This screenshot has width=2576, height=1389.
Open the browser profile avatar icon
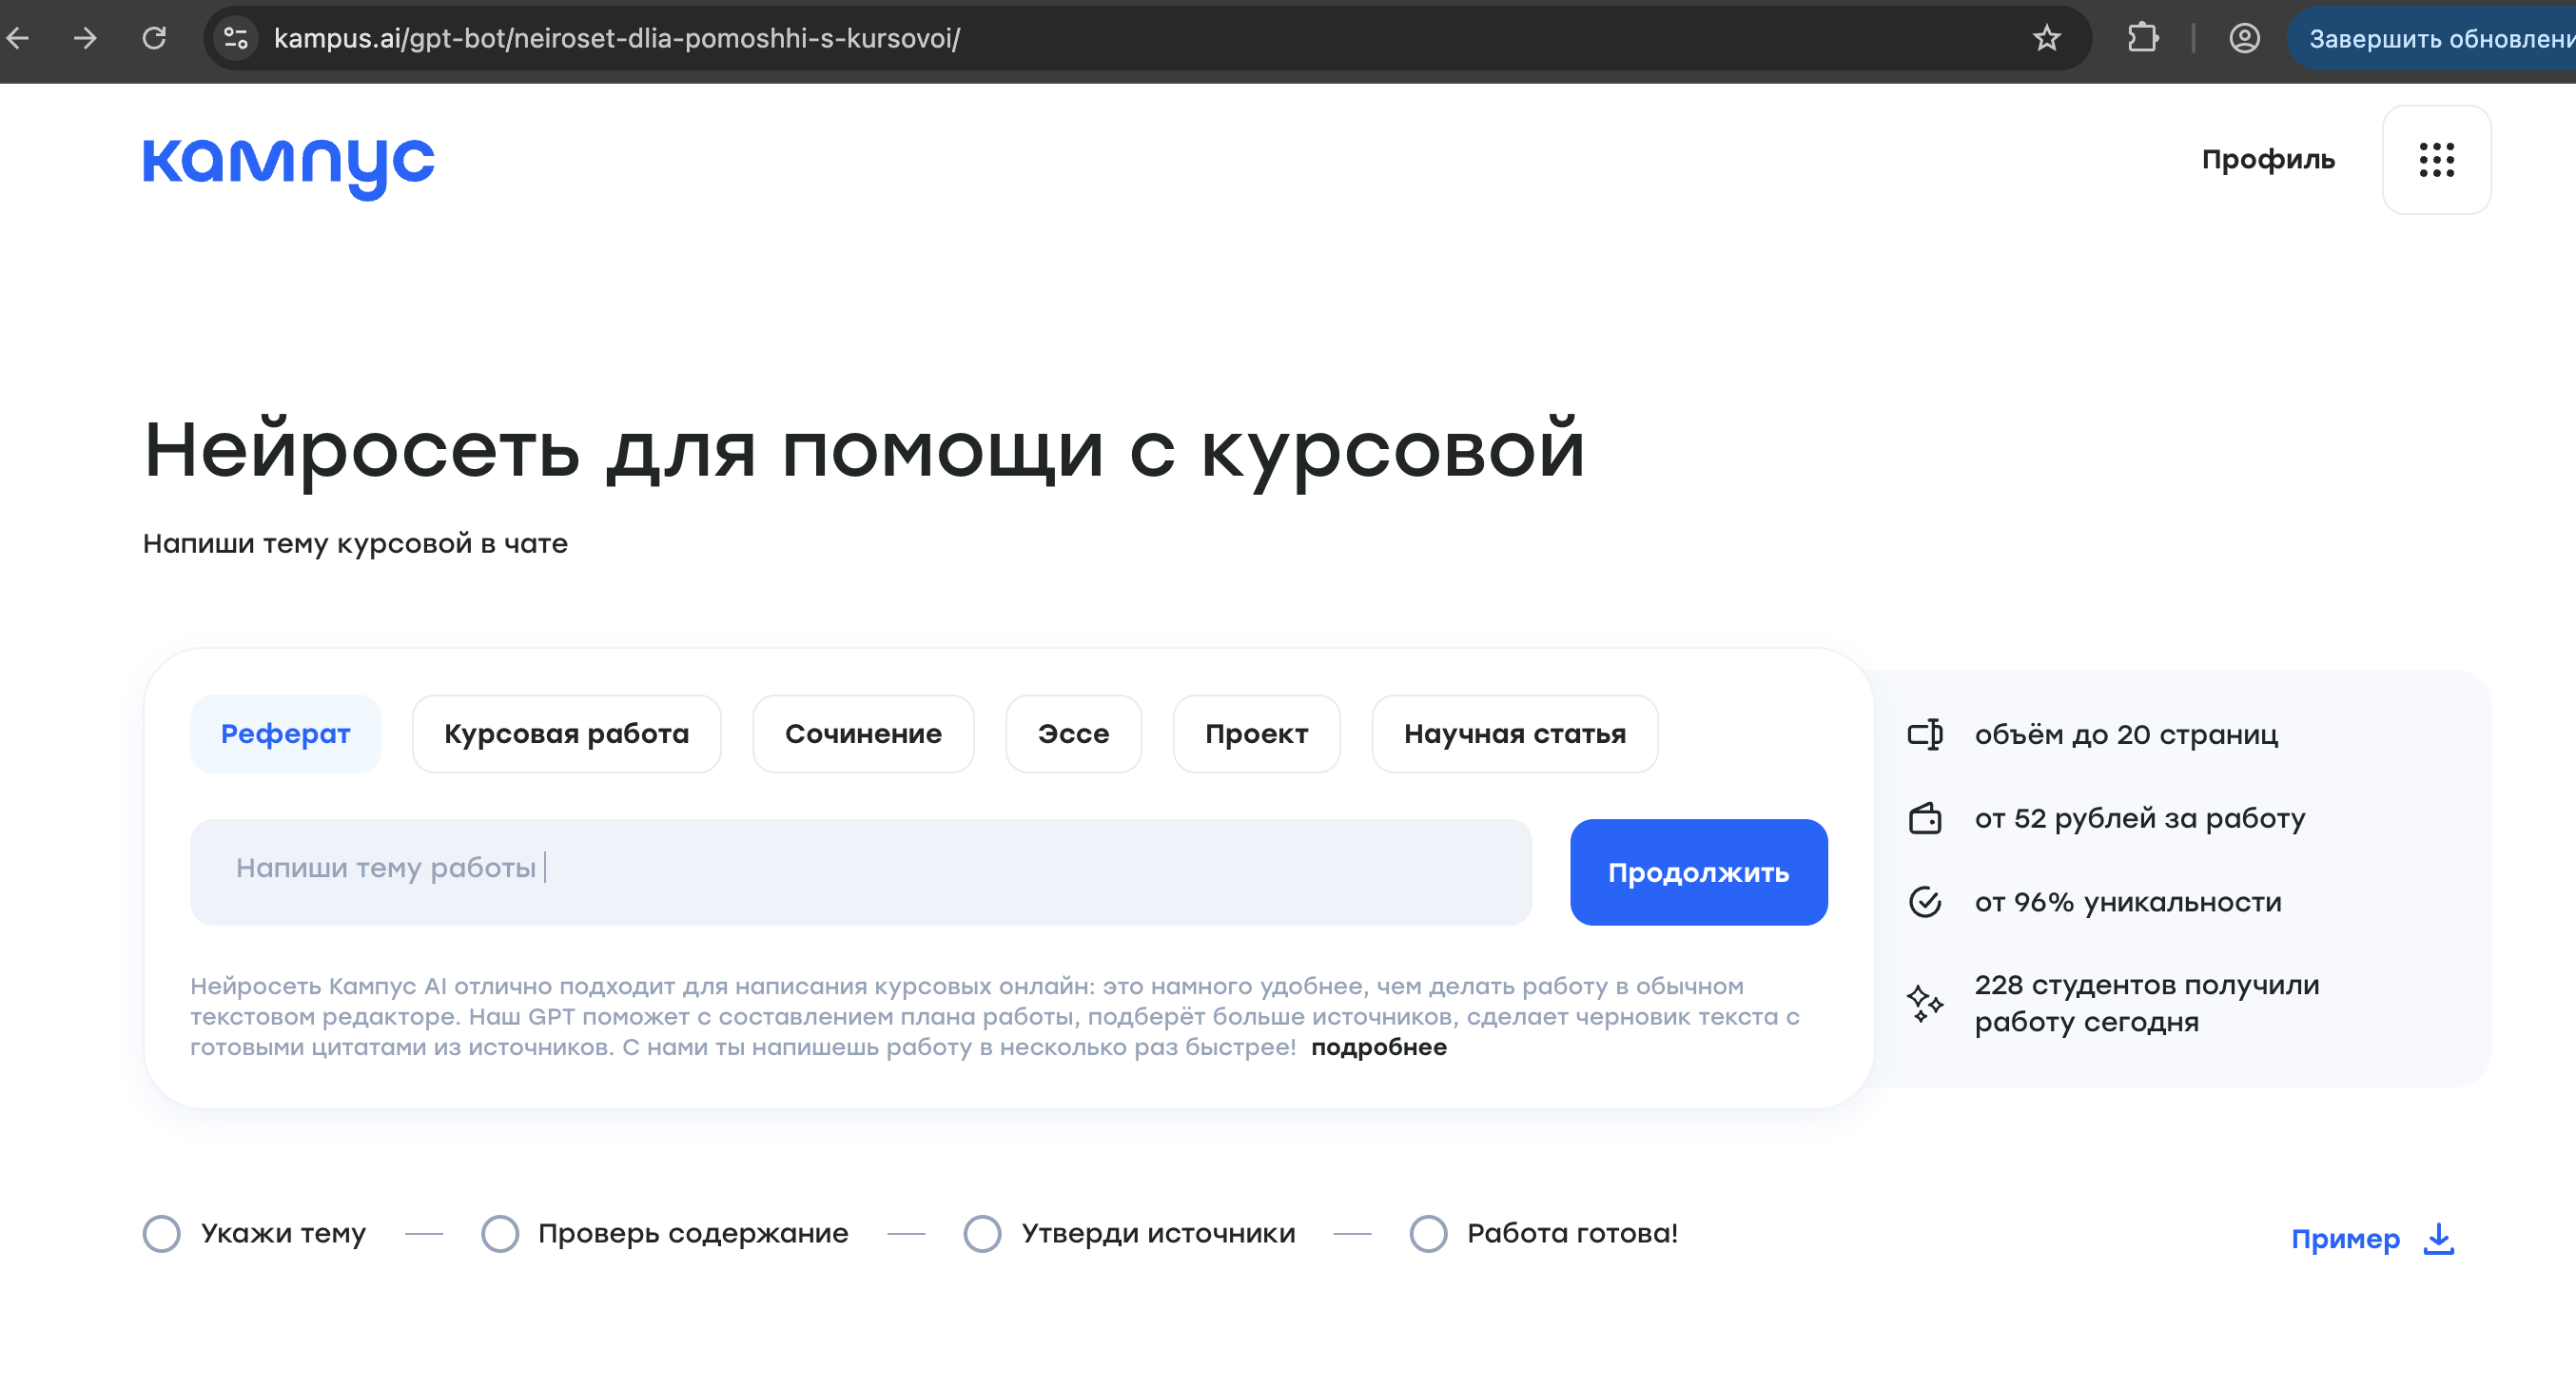(2244, 38)
